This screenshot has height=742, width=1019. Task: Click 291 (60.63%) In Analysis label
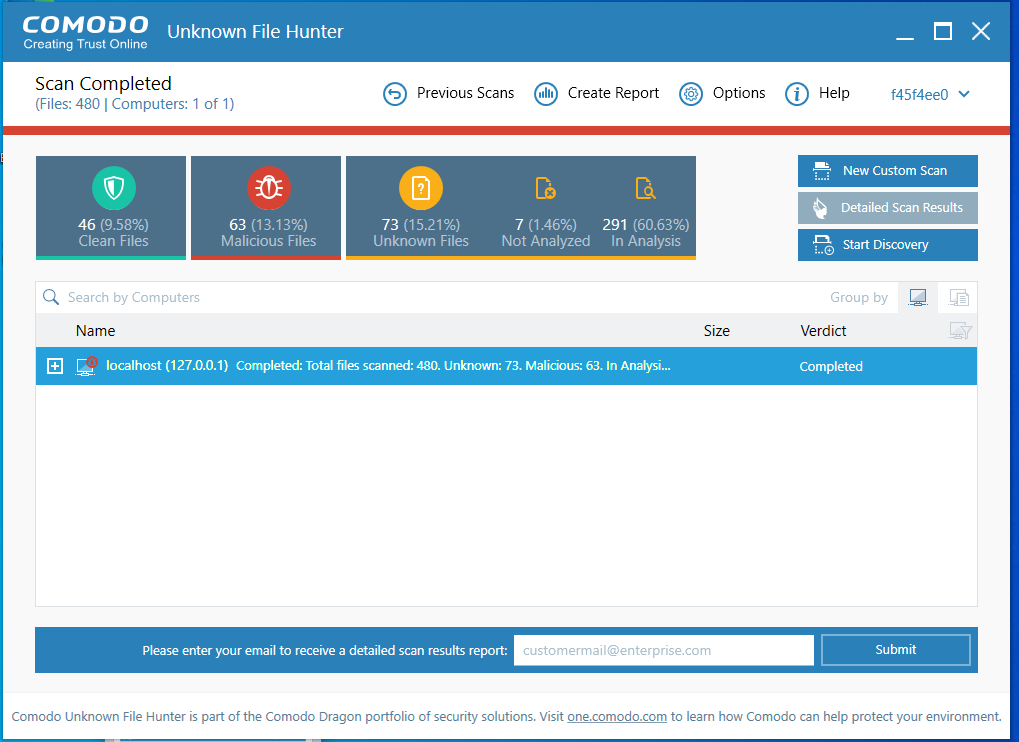645,233
